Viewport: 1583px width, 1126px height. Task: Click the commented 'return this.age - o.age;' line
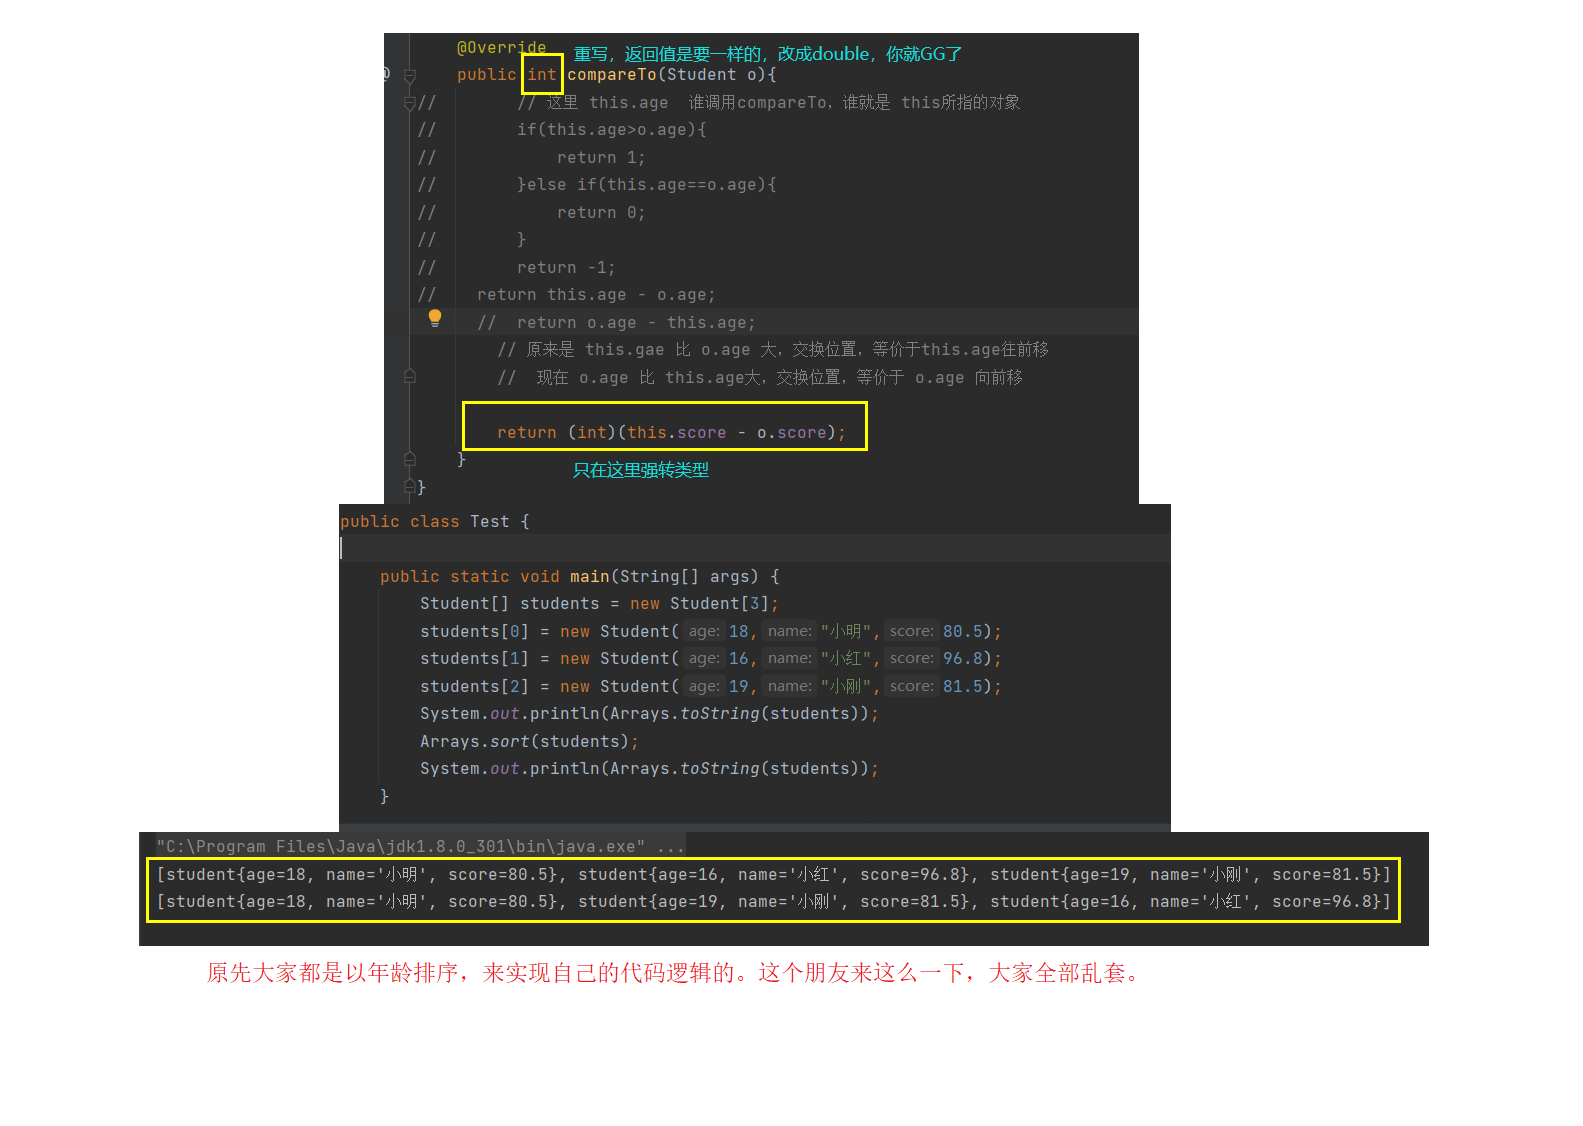(x=596, y=295)
